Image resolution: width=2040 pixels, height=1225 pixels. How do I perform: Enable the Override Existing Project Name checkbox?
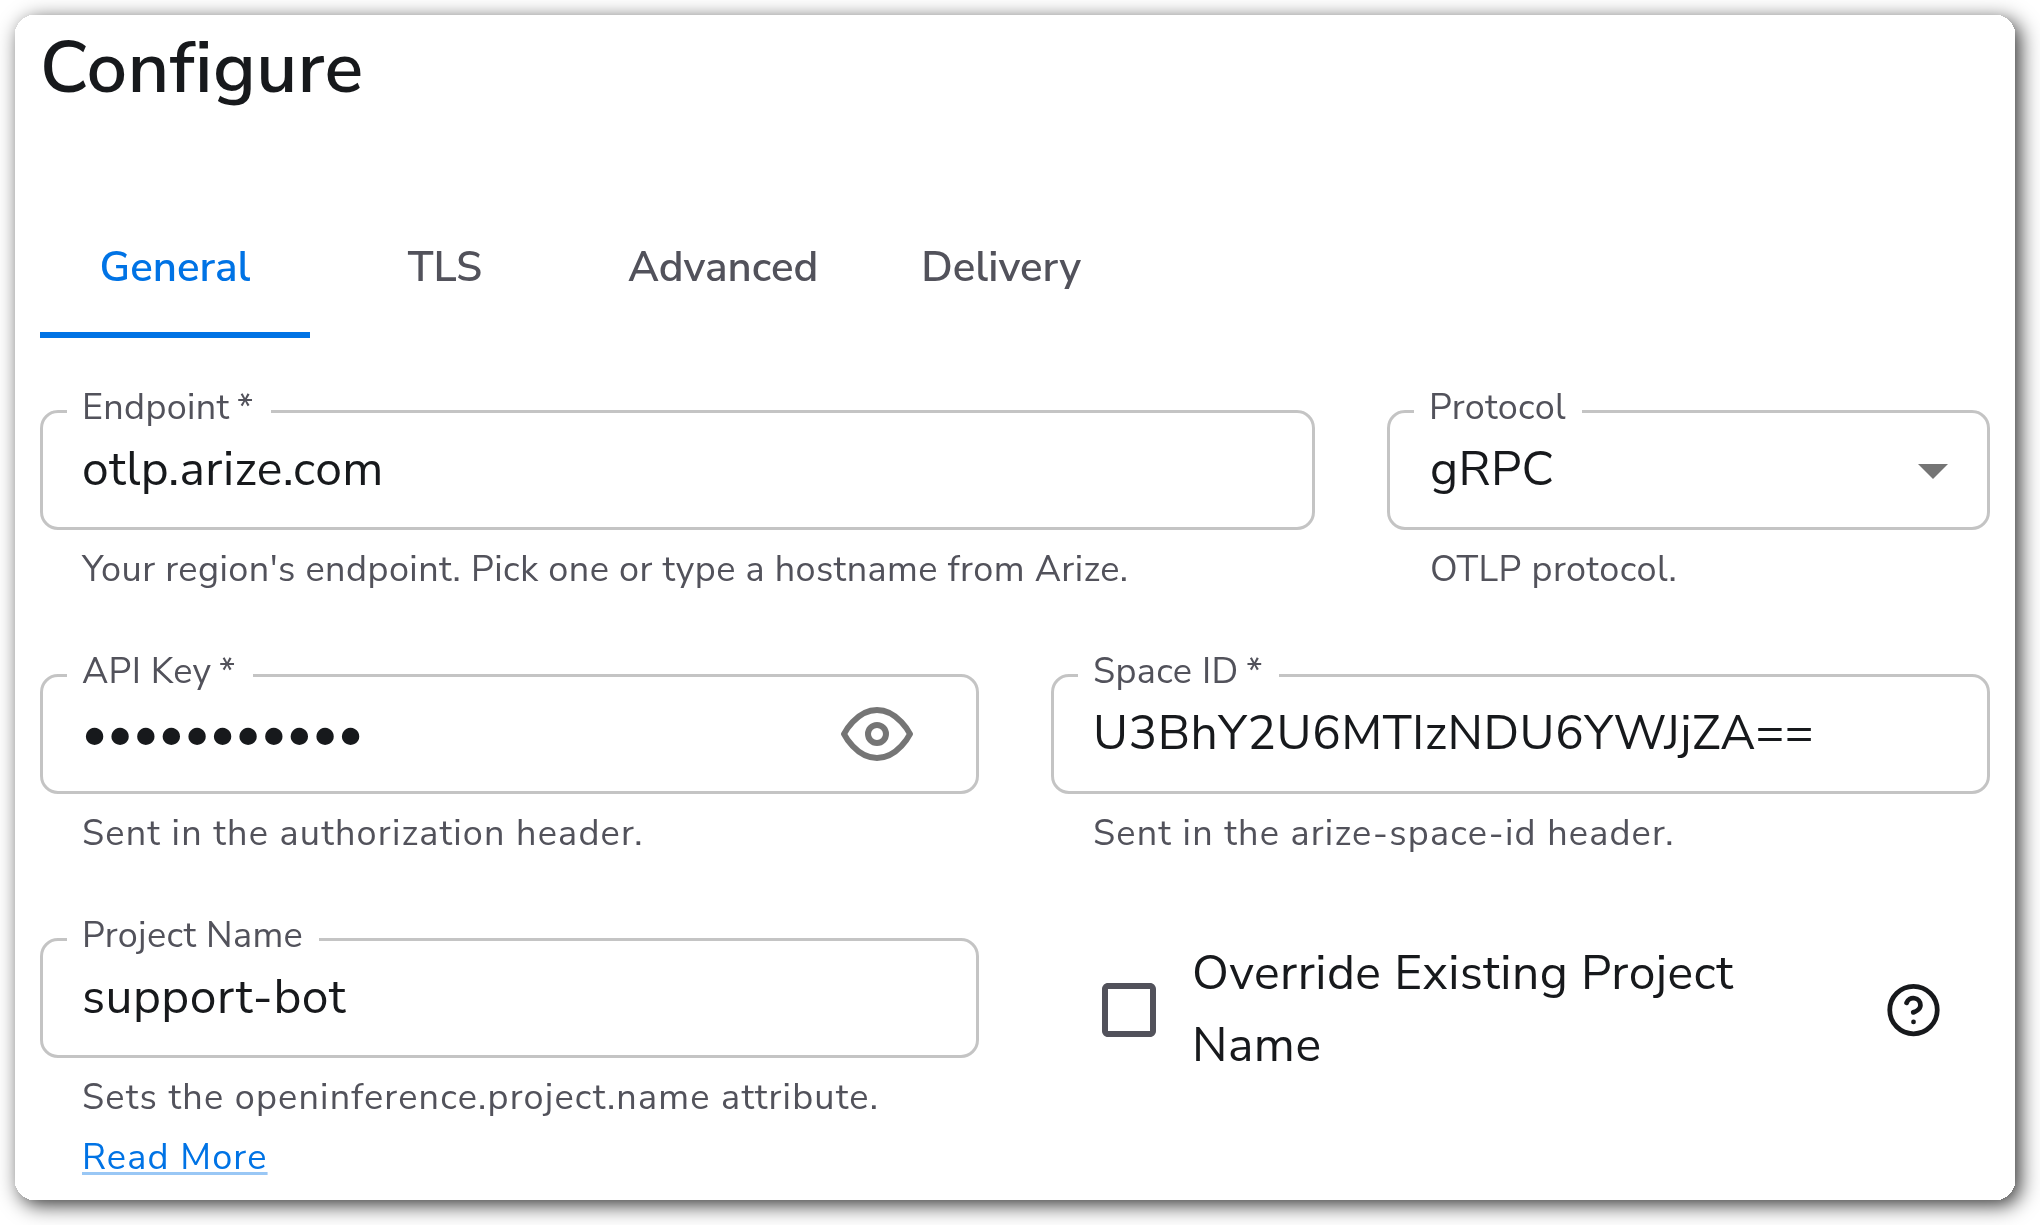(1129, 1009)
